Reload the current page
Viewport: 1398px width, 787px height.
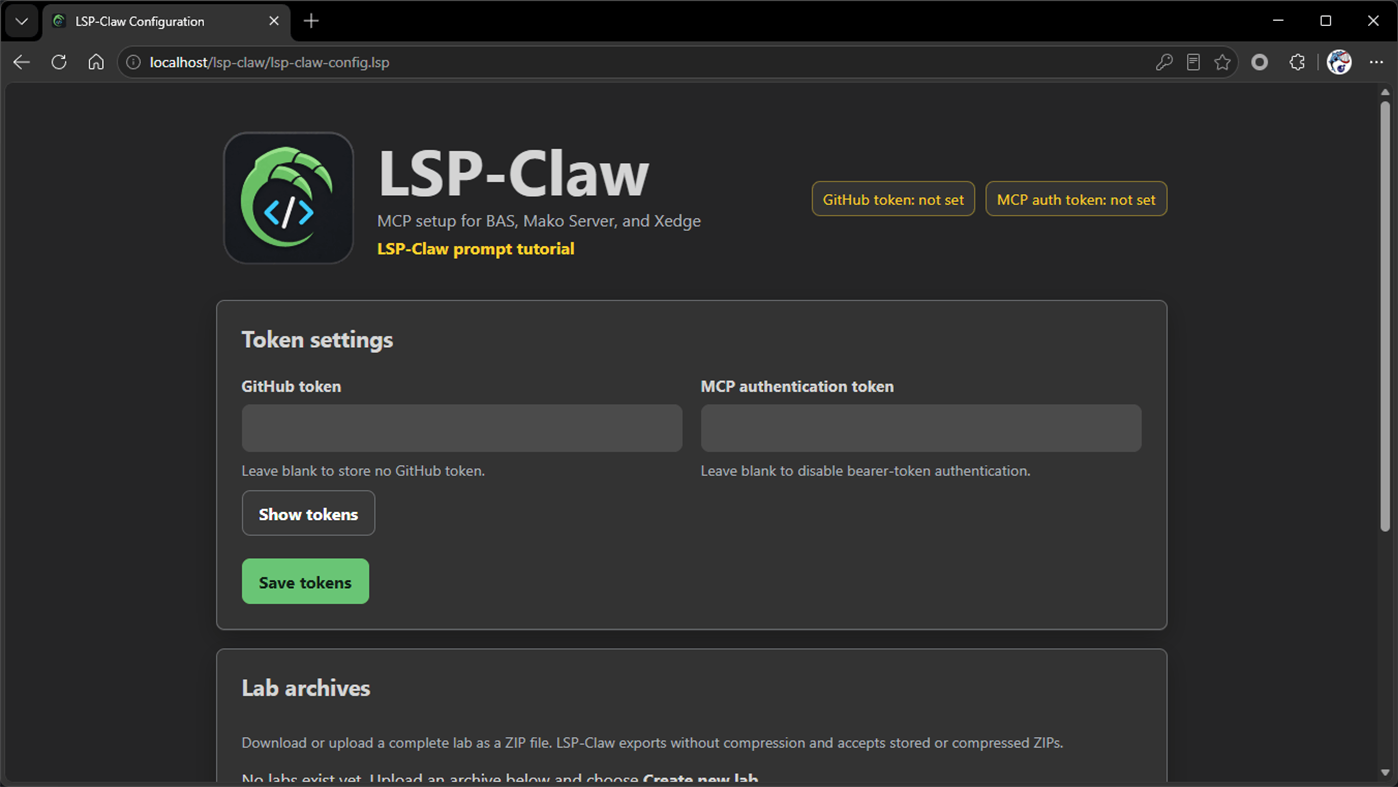pos(59,62)
